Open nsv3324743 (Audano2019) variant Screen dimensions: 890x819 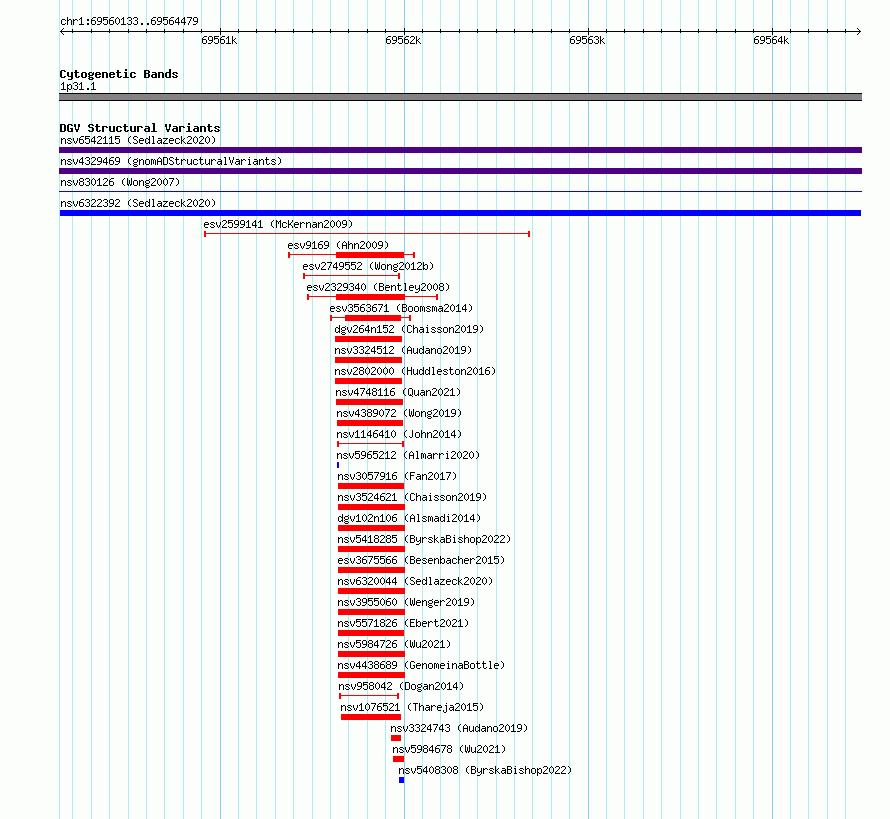tap(459, 728)
